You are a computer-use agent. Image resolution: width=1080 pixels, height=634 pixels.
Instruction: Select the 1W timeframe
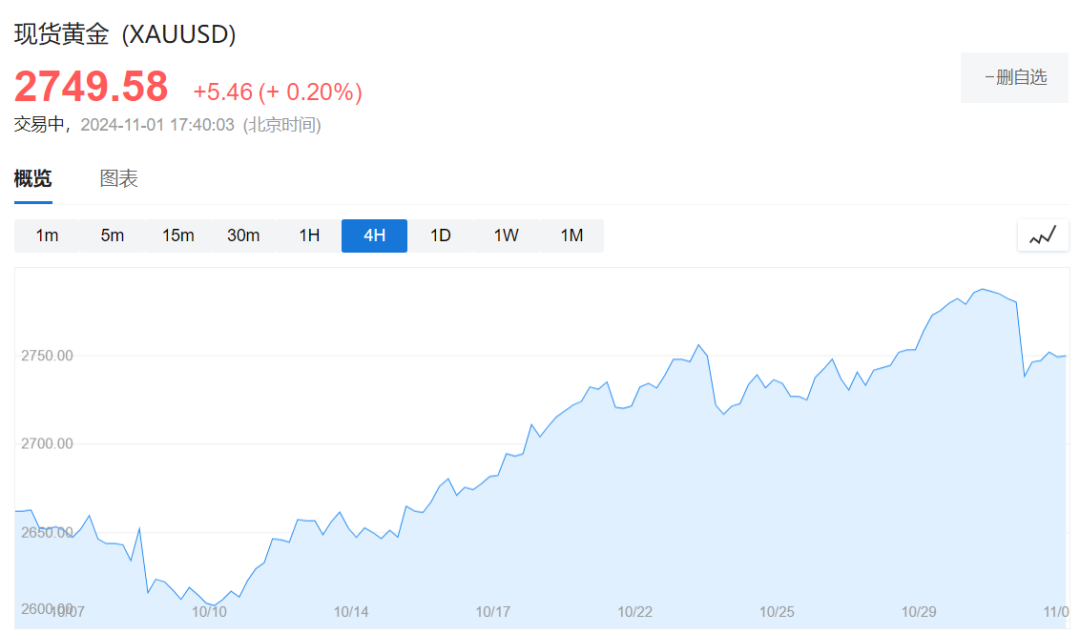506,236
